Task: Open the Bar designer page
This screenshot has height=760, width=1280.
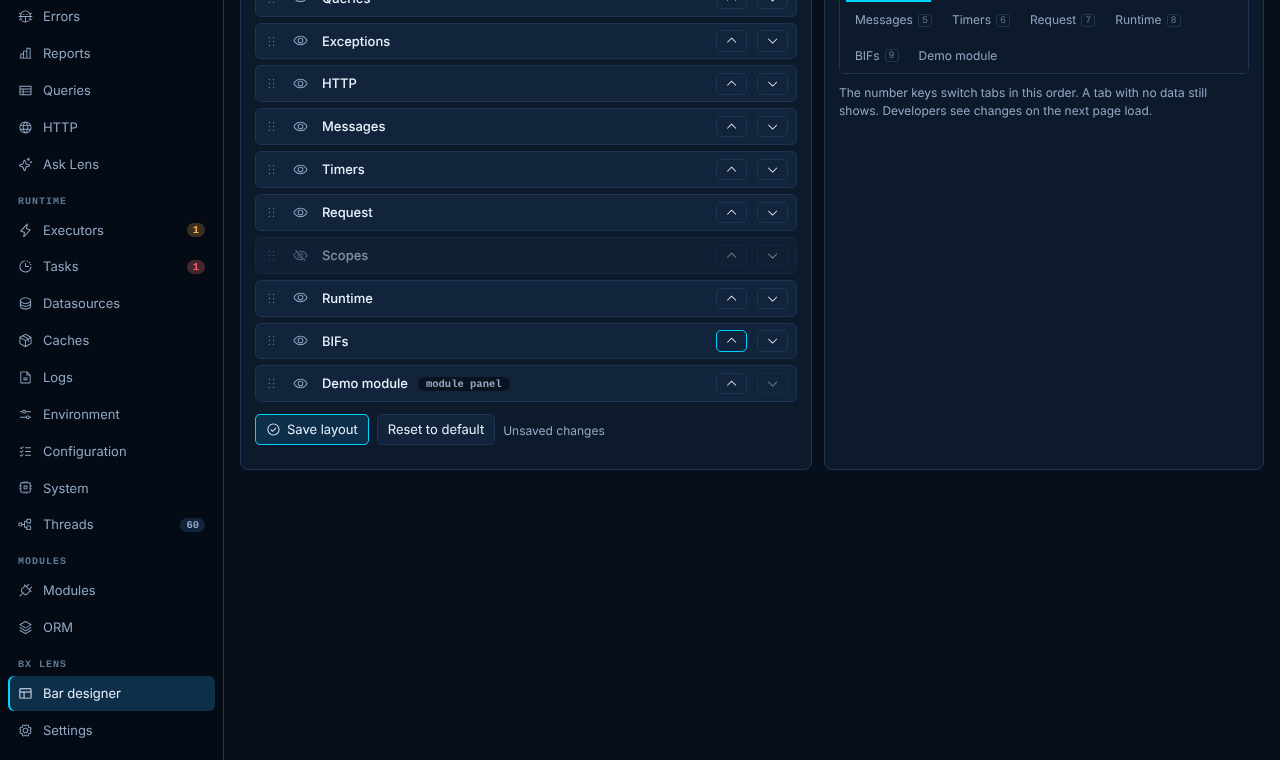Action: point(111,693)
